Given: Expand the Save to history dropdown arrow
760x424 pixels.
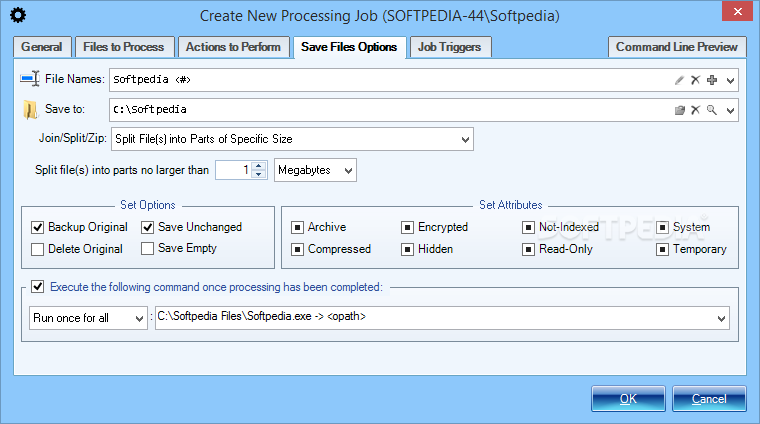Looking at the screenshot, I should click(730, 110).
